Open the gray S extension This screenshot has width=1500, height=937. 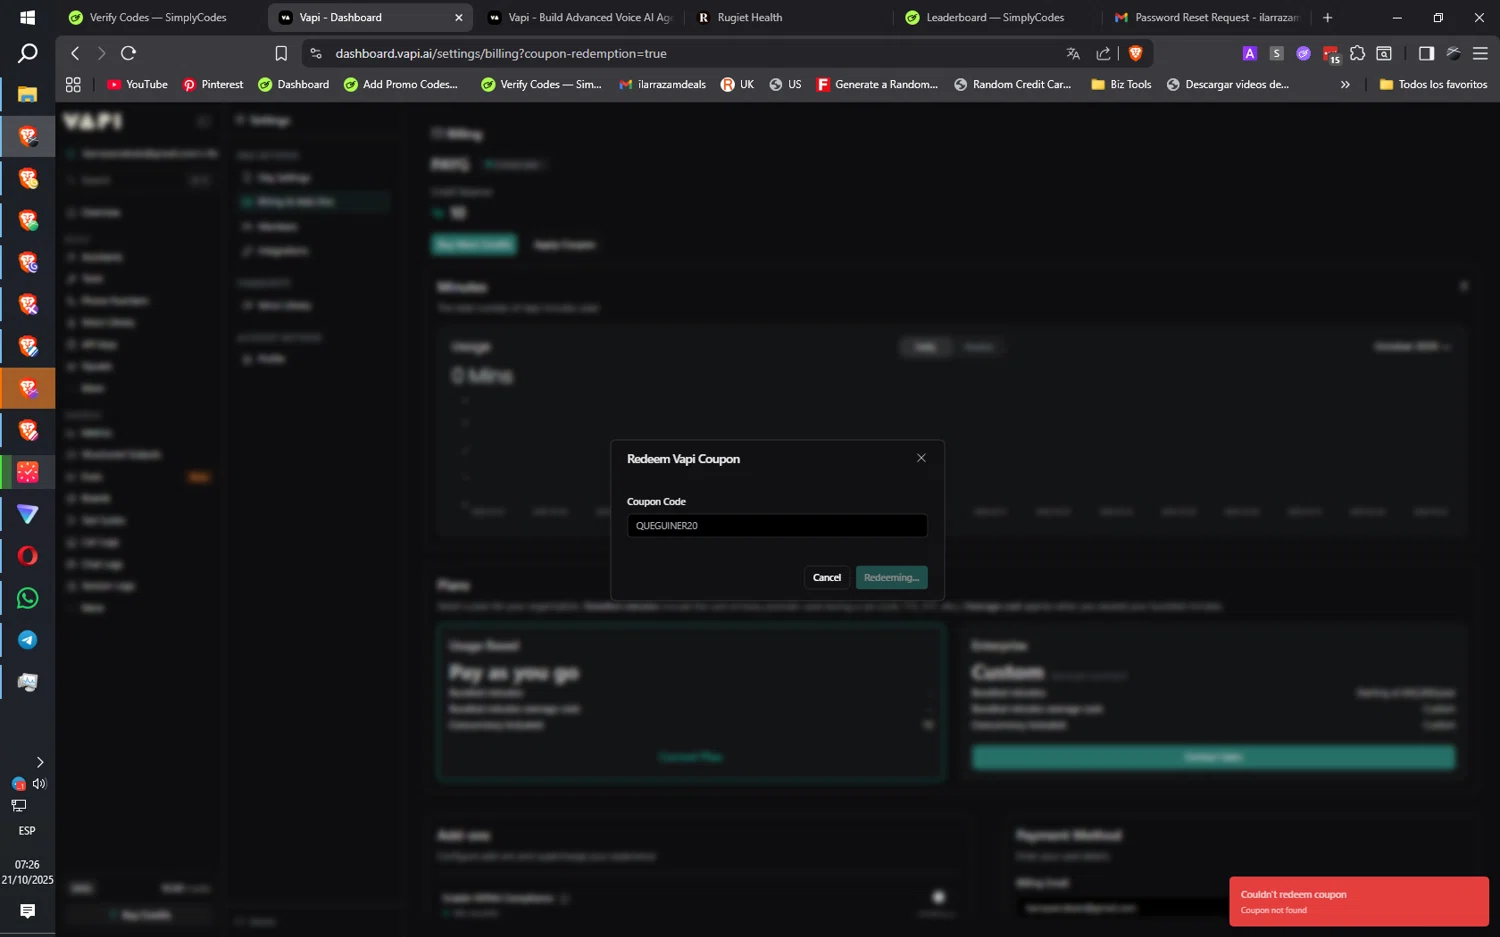point(1277,54)
